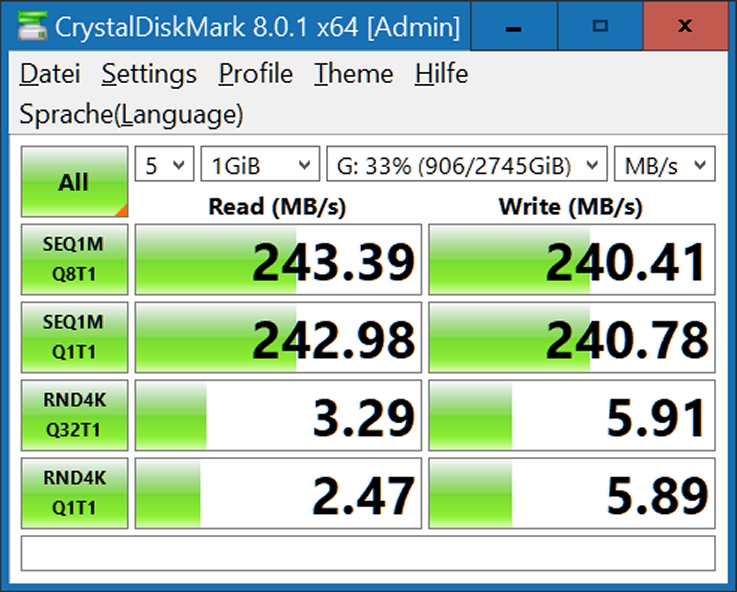The height and width of the screenshot is (592, 737).
Task: Minimize the CrystalDiskMark window
Action: point(514,26)
